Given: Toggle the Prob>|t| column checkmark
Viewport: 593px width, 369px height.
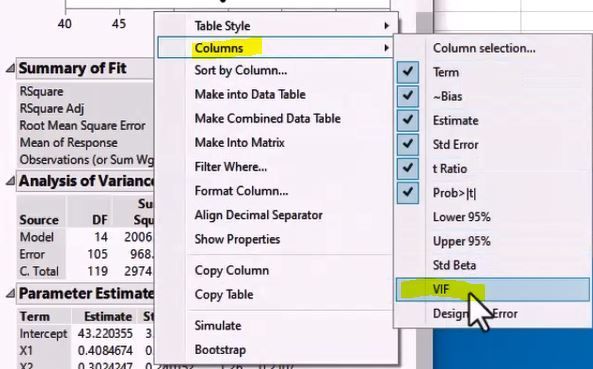Looking at the screenshot, I should 408,193.
